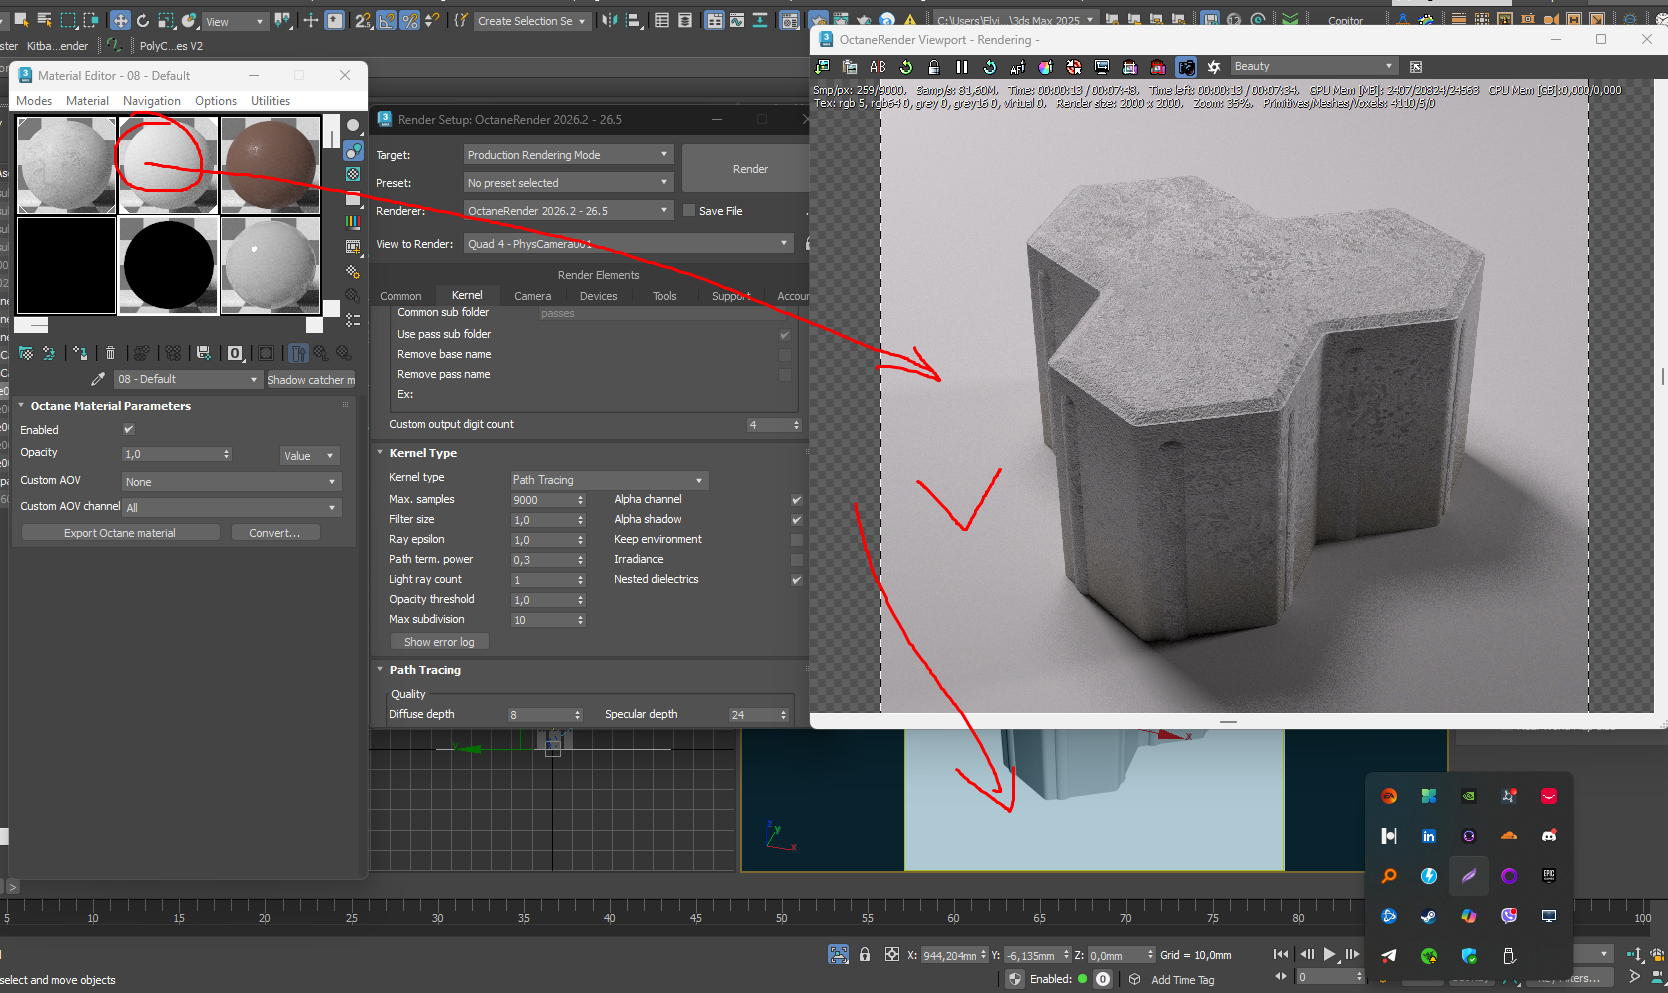Toggle the Alpha channel checkbox
This screenshot has width=1668, height=993.
point(797,500)
